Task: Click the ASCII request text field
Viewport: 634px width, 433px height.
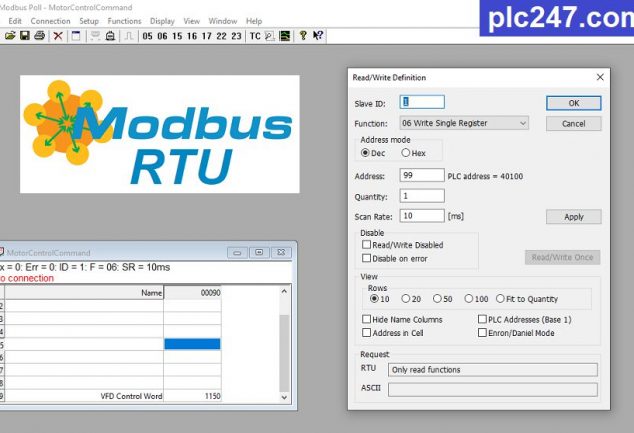Action: point(493,389)
